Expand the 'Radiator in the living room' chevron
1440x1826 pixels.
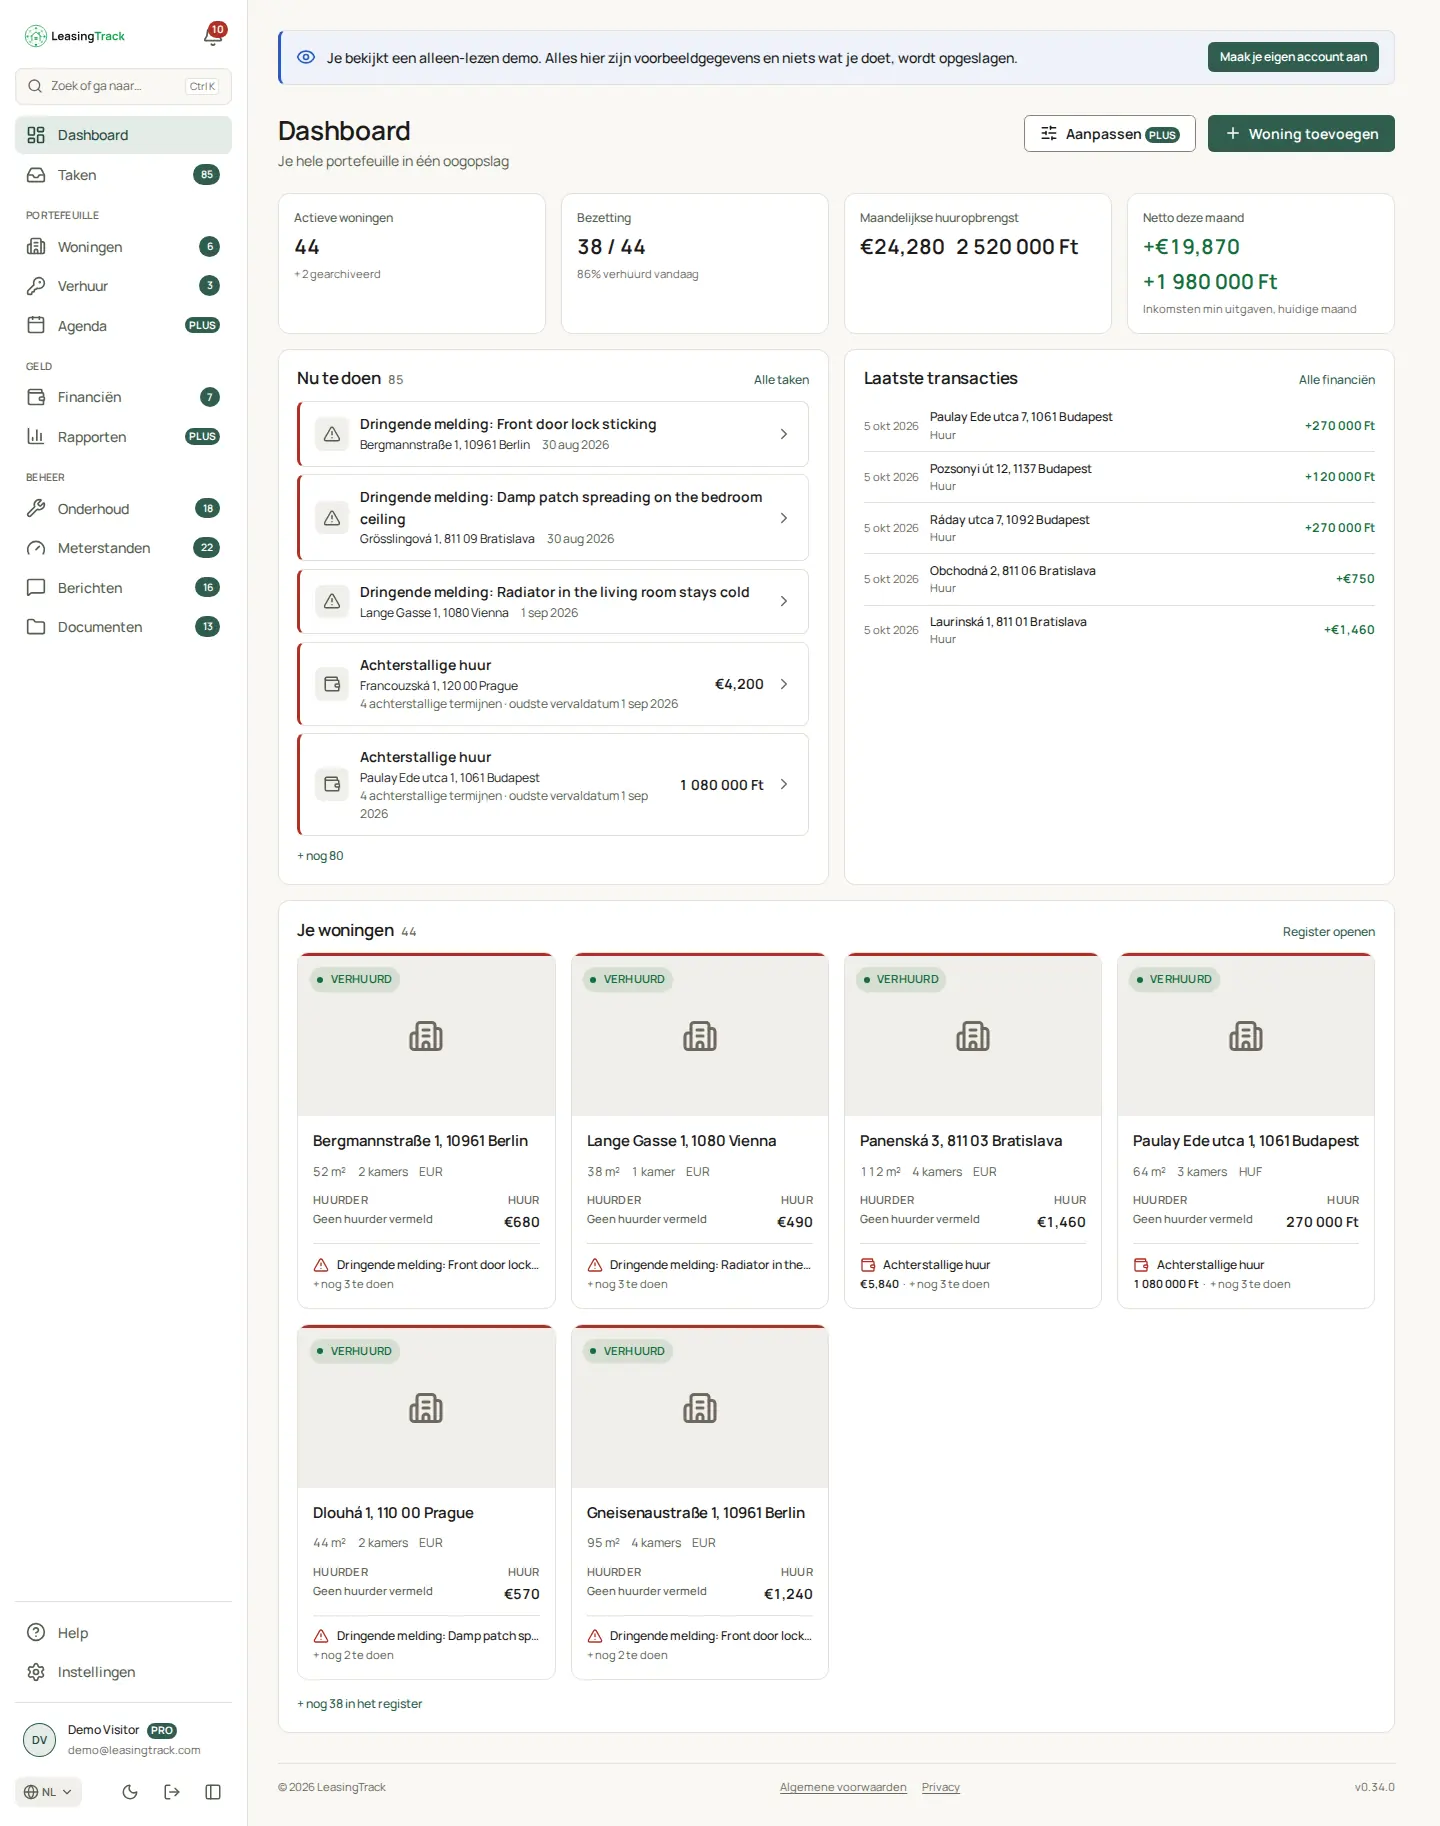(x=784, y=601)
